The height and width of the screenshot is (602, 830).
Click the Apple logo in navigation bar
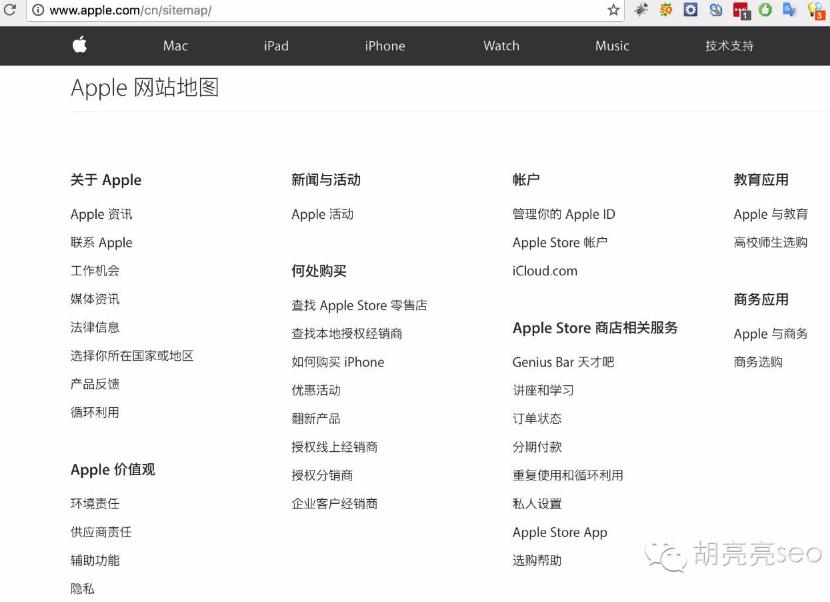point(80,45)
